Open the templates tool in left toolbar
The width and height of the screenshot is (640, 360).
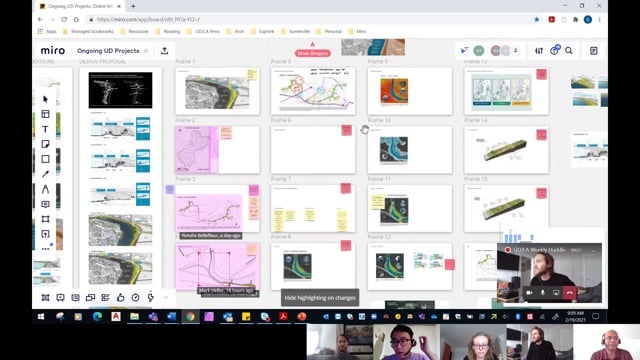[45, 114]
